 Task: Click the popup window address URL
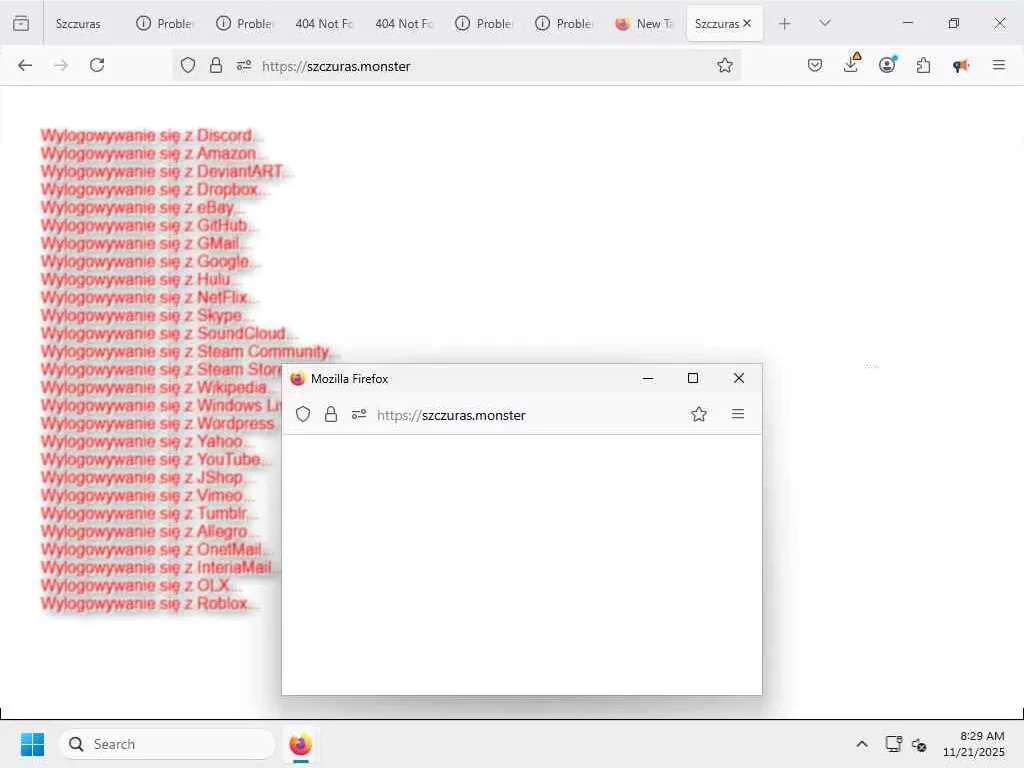coord(451,415)
